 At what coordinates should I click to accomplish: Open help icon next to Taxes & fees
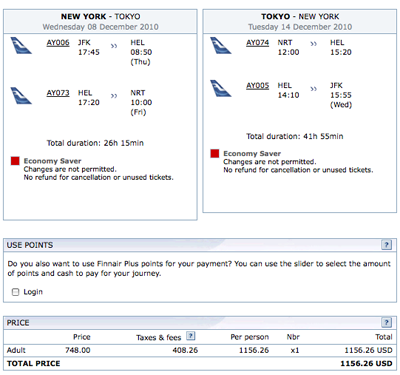[x=191, y=336]
